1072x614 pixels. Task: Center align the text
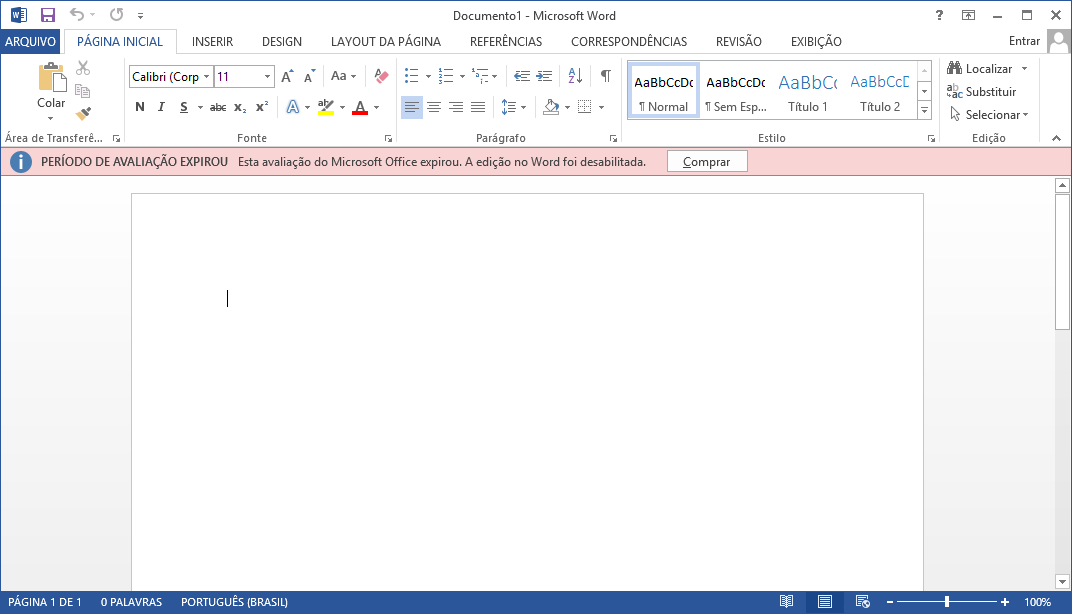pyautogui.click(x=433, y=107)
